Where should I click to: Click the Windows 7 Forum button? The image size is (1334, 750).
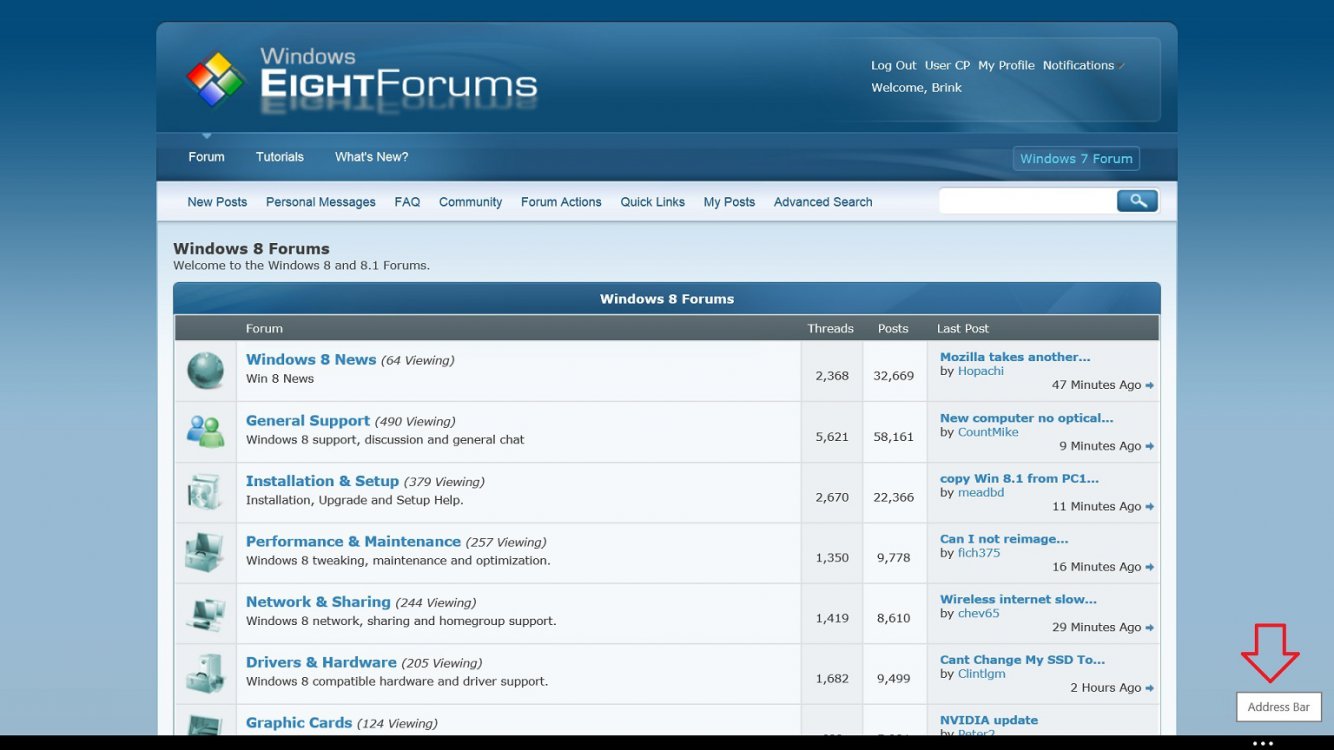pos(1076,159)
